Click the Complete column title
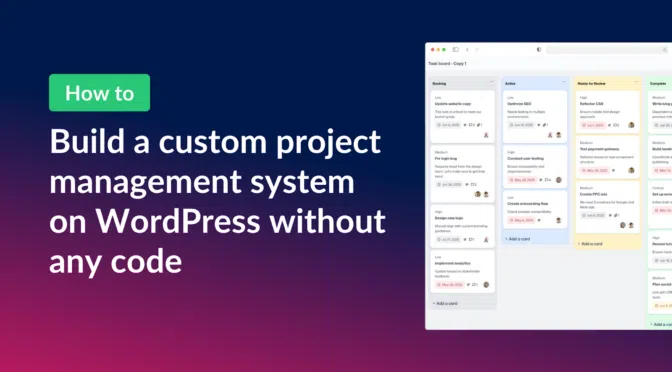This screenshot has width=672, height=372. coord(658,84)
